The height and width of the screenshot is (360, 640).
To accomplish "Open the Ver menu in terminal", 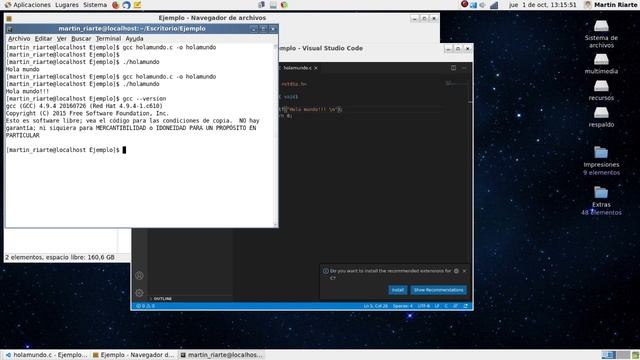I will click(x=62, y=38).
